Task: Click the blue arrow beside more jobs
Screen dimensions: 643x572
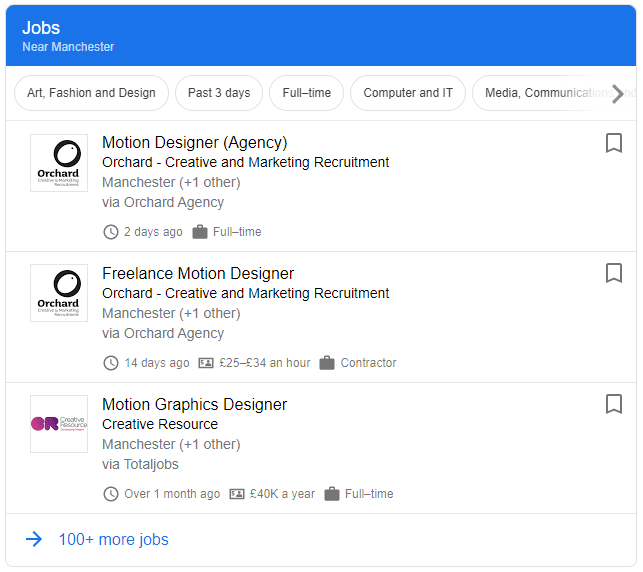Action: [x=34, y=539]
